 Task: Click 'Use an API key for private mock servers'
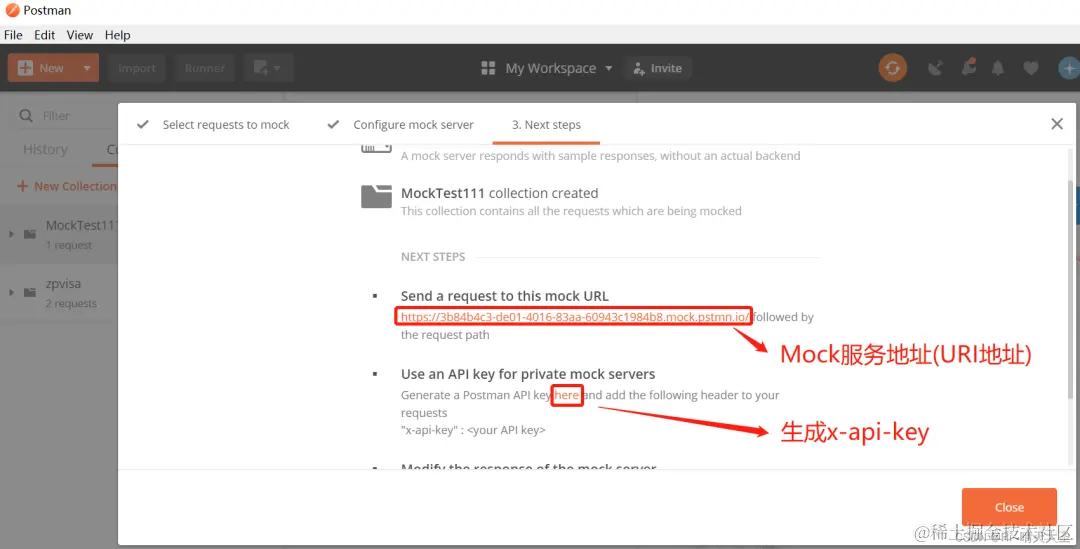coord(528,374)
